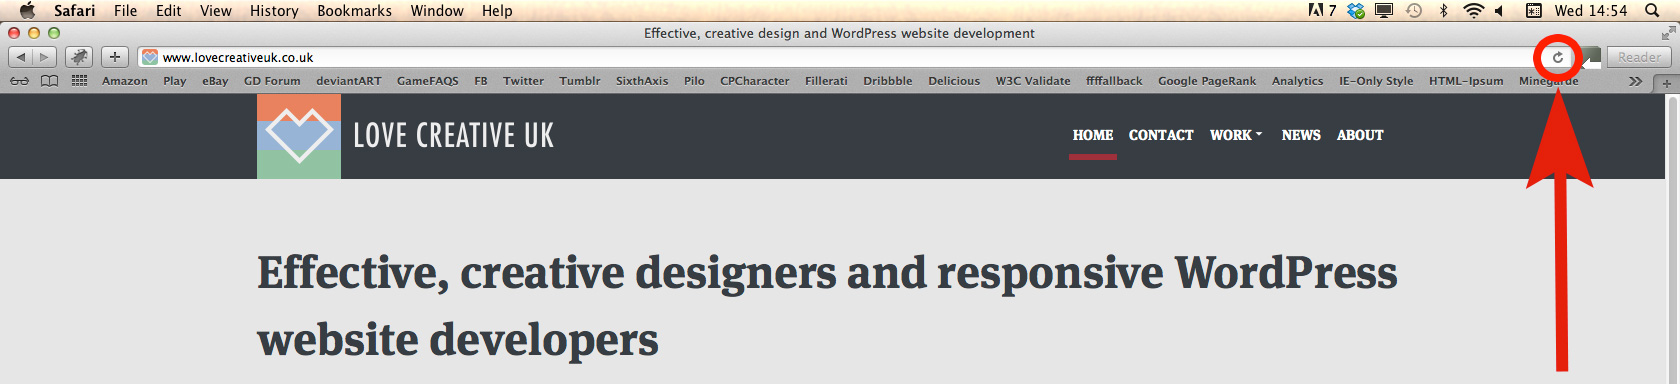The height and width of the screenshot is (384, 1680).
Task: Open the Play bookmark
Action: (175, 81)
